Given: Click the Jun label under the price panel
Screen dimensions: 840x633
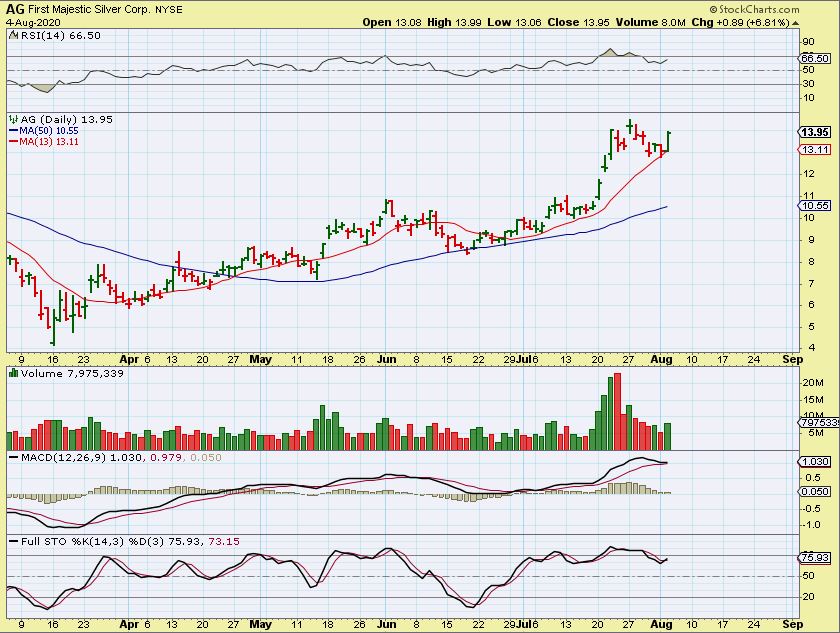Looking at the screenshot, I should (386, 360).
